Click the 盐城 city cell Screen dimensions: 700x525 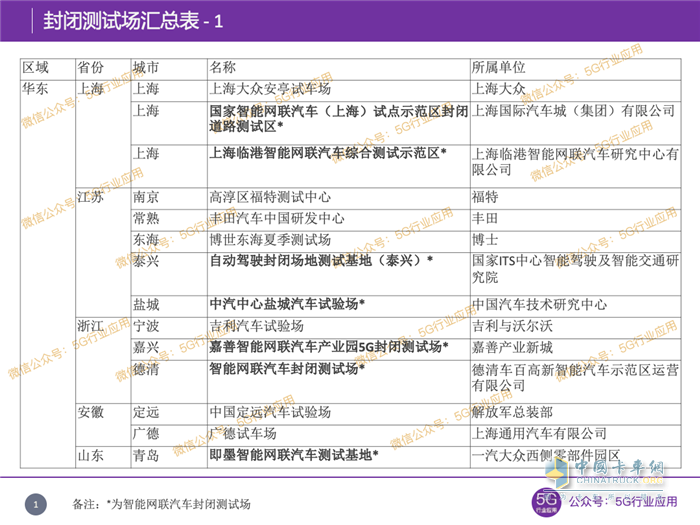tap(169, 306)
